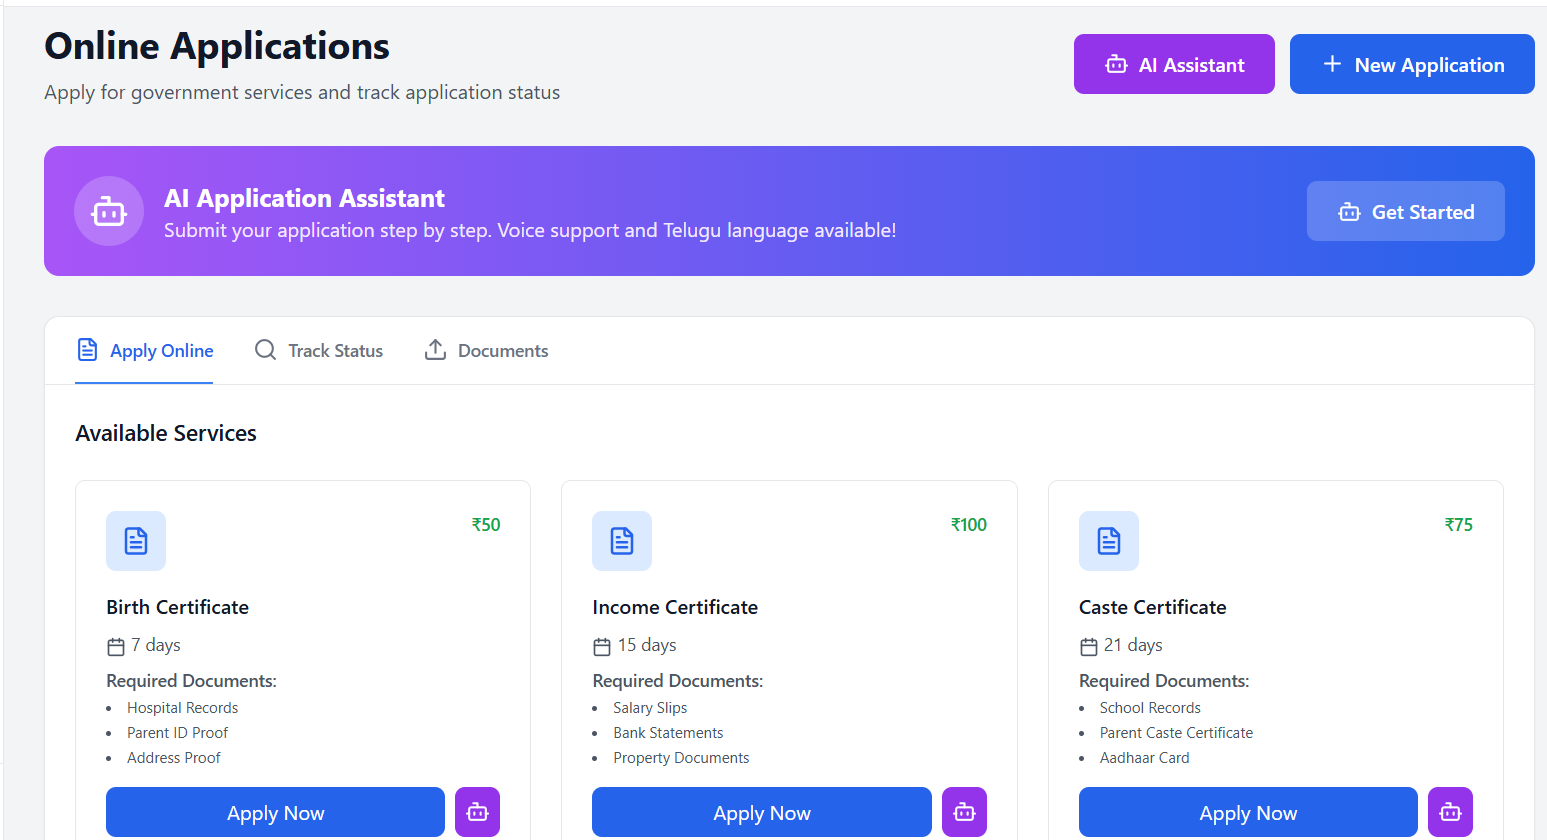This screenshot has height=840, width=1547.
Task: Click the Available Services heading
Action: pyautogui.click(x=166, y=433)
